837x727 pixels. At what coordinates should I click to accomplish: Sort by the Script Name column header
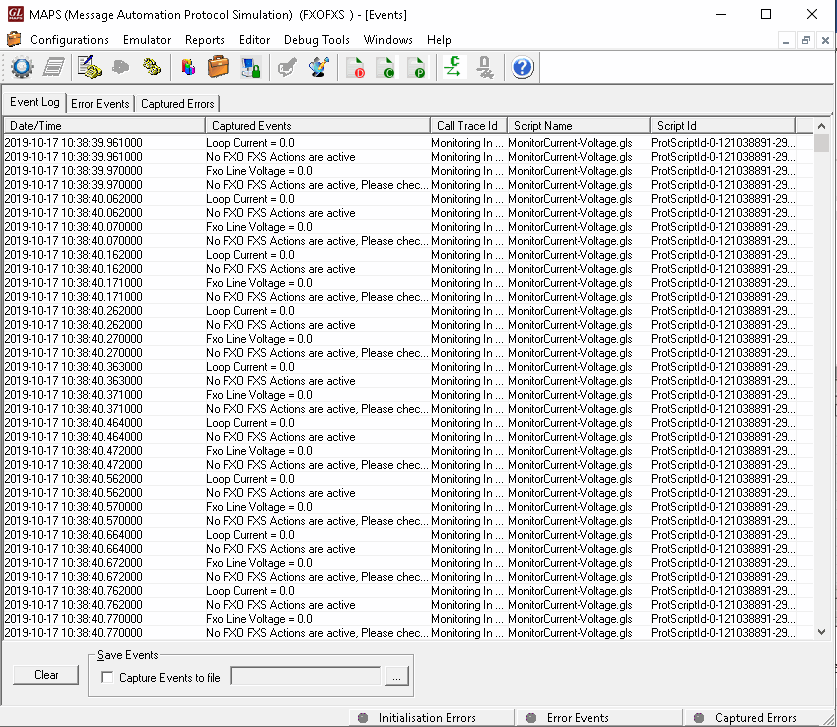pyautogui.click(x=579, y=125)
